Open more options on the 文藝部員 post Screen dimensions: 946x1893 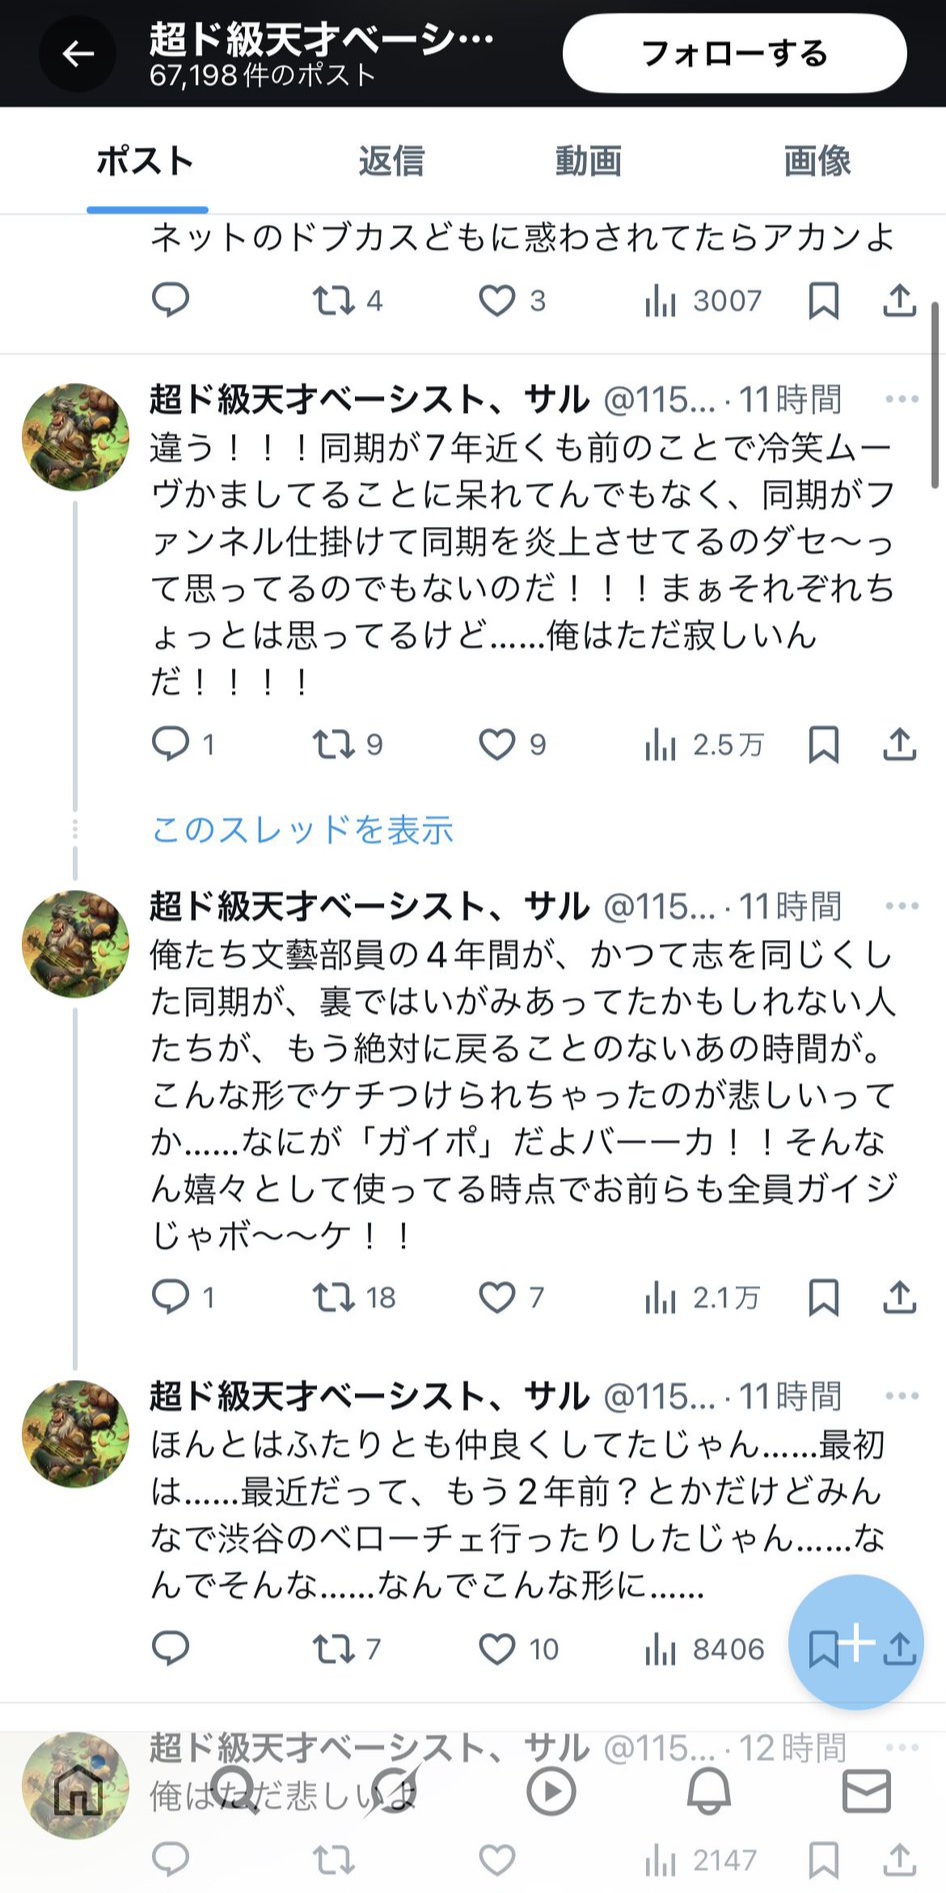click(901, 906)
